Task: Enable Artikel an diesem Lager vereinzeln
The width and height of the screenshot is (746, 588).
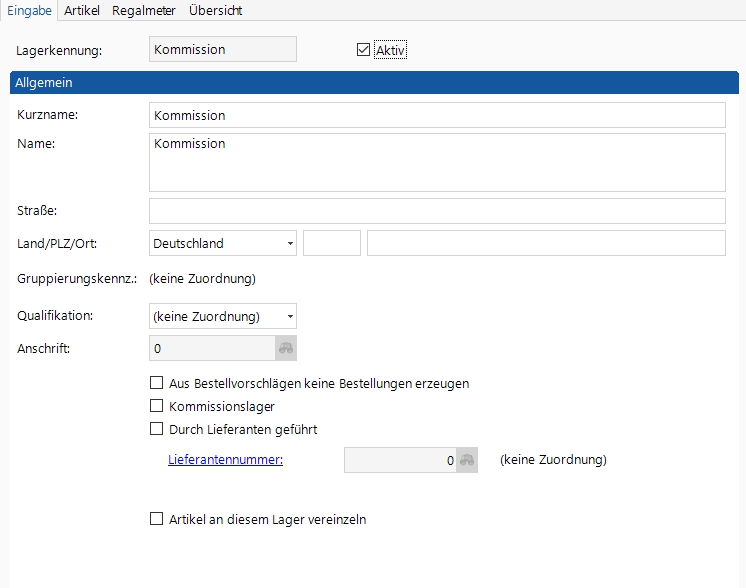Action: coord(156,519)
